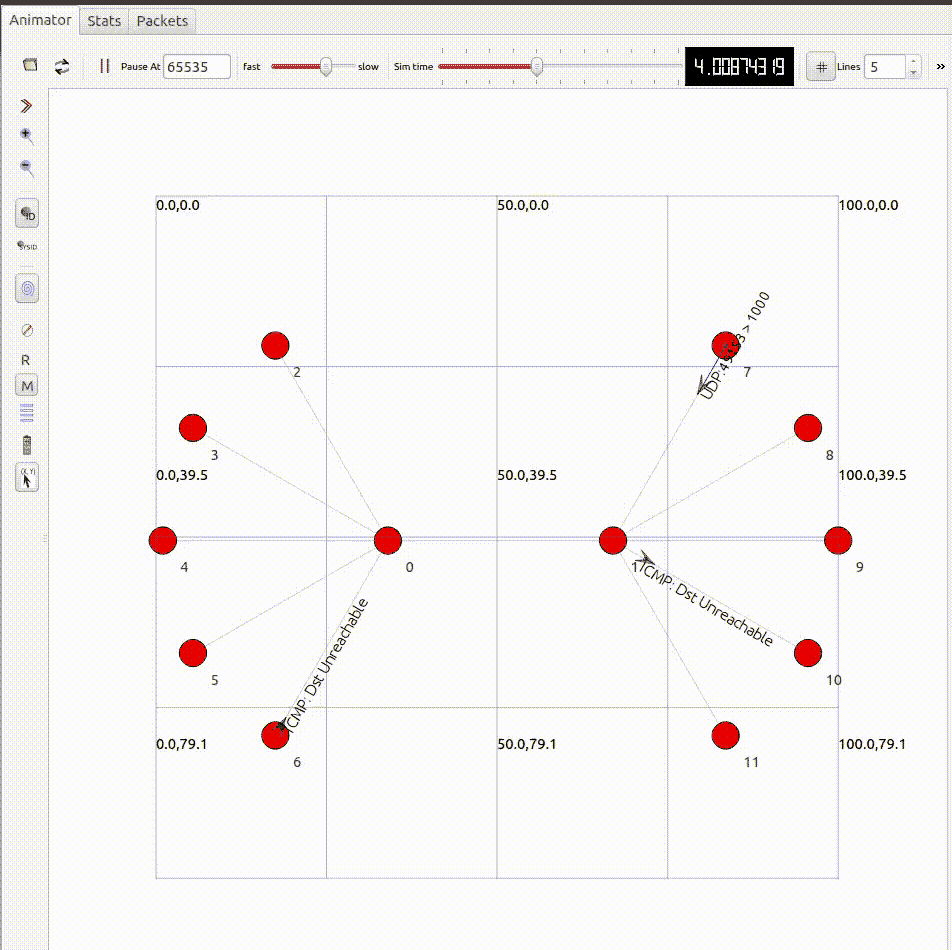Click the 0.0,39.5 grid coordinate label
Screen dimensions: 952x950
pyautogui.click(x=182, y=475)
